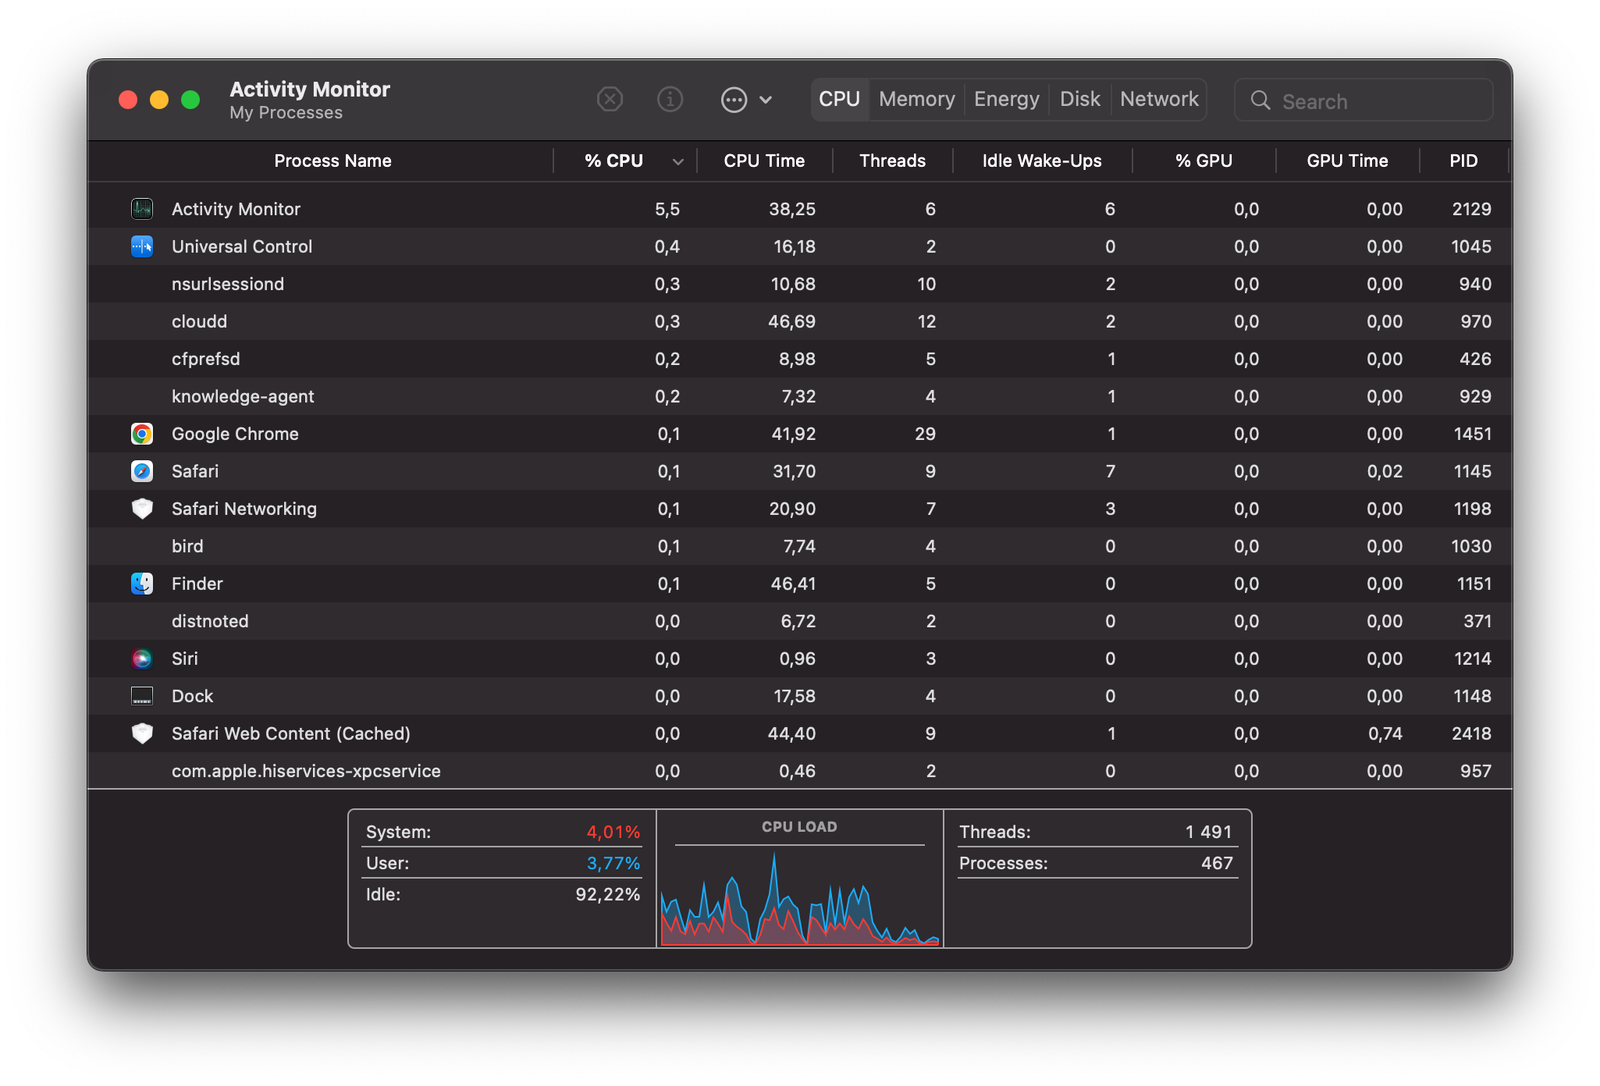This screenshot has width=1600, height=1086.
Task: Select the Safari Networking process name
Action: pyautogui.click(x=244, y=509)
